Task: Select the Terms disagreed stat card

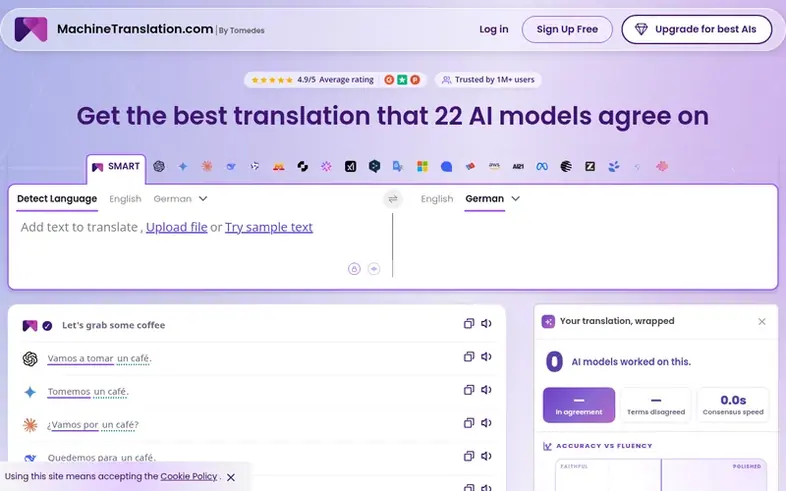Action: coord(656,405)
